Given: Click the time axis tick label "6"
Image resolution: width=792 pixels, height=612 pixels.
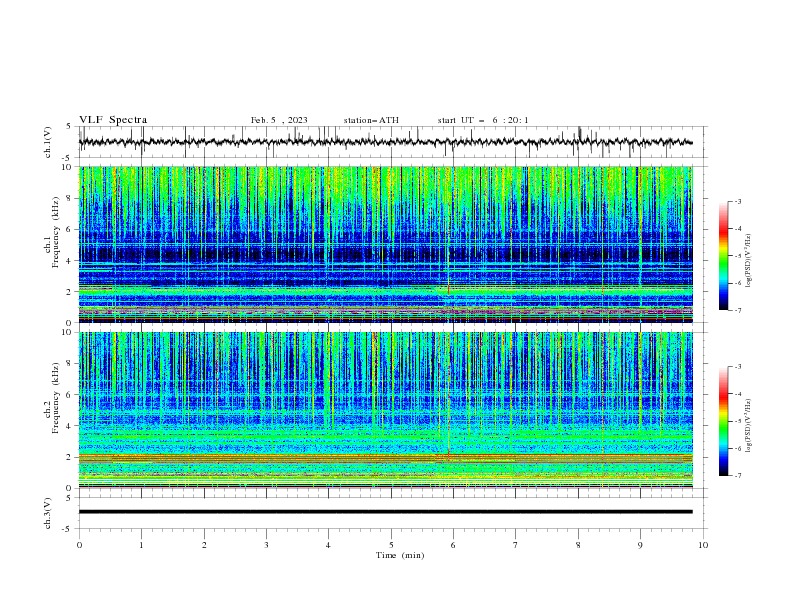Looking at the screenshot, I should [453, 545].
